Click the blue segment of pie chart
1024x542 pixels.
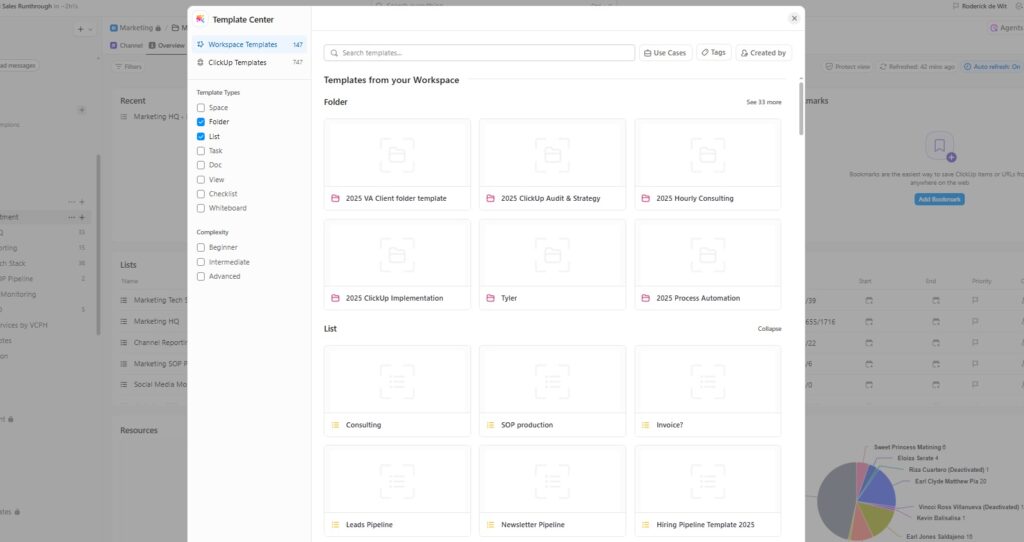click(x=878, y=490)
